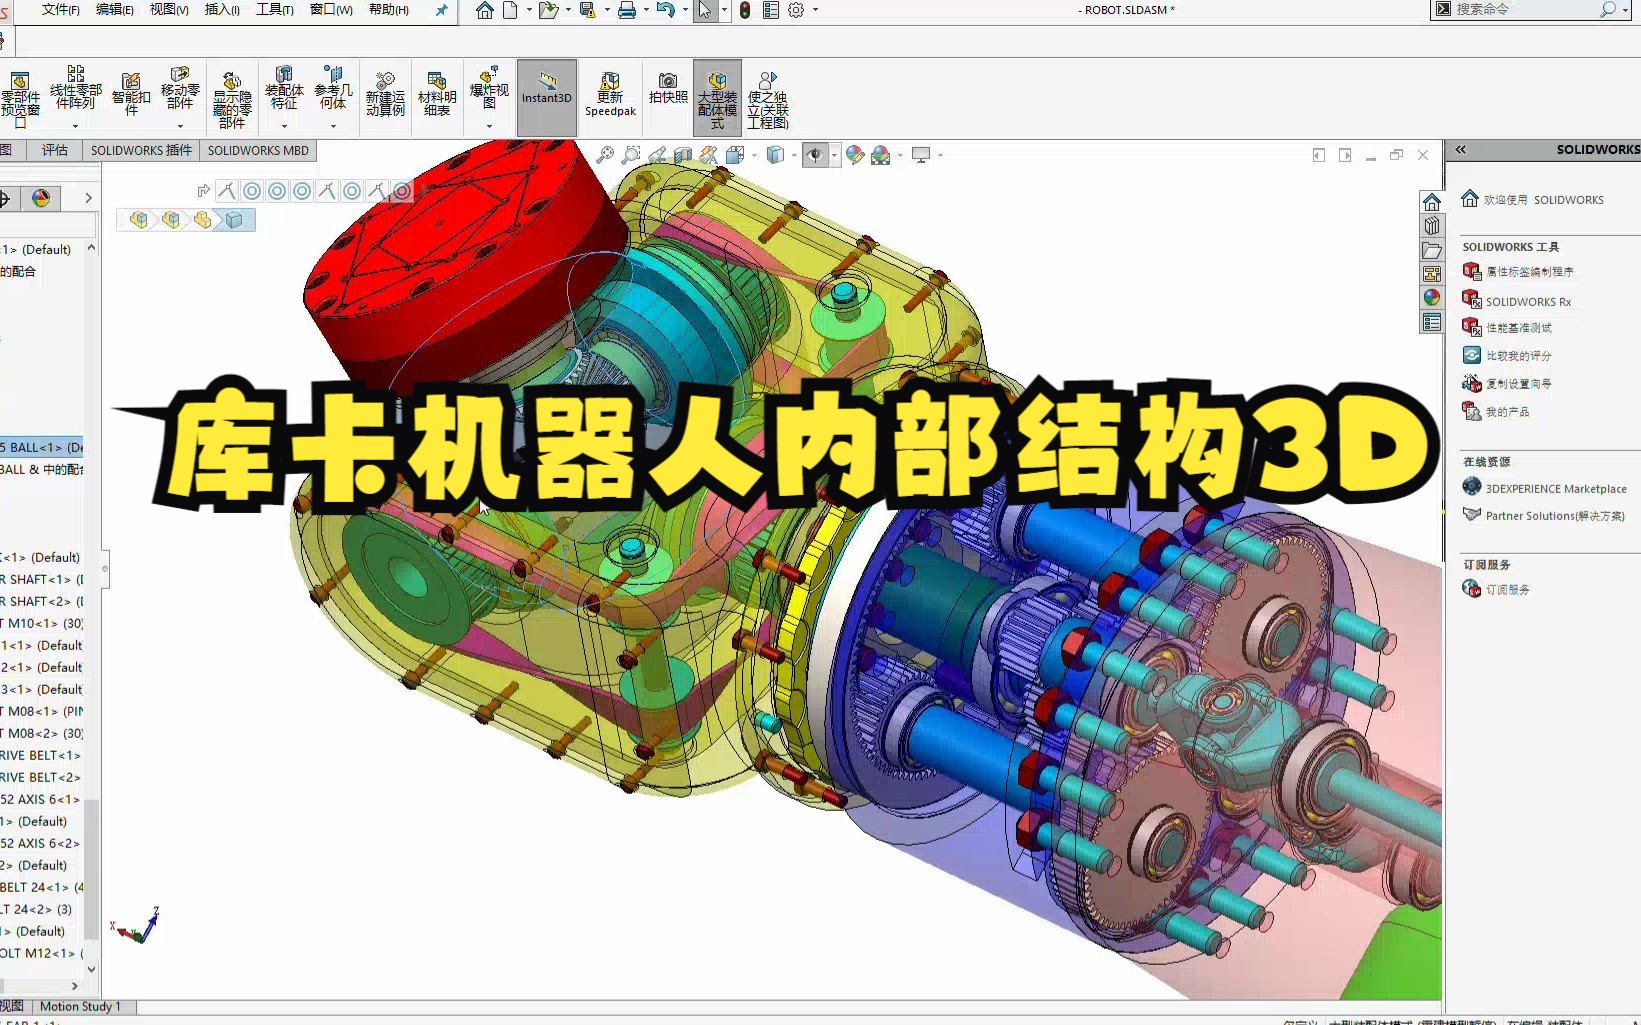Screen dimensions: 1641x1025
Task: Click 拍快照 snapshot camera tool
Action: click(x=668, y=88)
